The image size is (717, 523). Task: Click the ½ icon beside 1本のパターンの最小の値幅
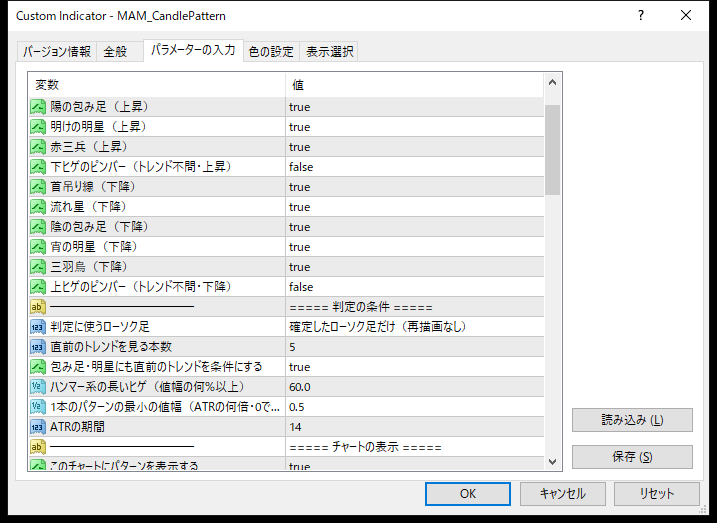click(38, 407)
